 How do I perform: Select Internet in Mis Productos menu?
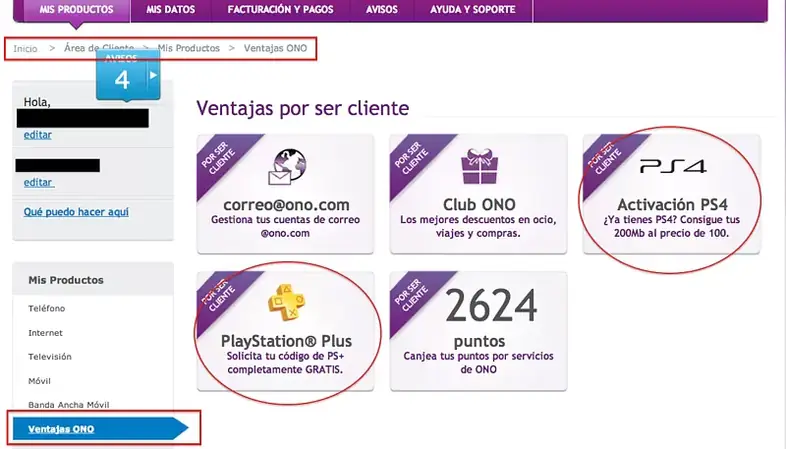click(x=45, y=333)
